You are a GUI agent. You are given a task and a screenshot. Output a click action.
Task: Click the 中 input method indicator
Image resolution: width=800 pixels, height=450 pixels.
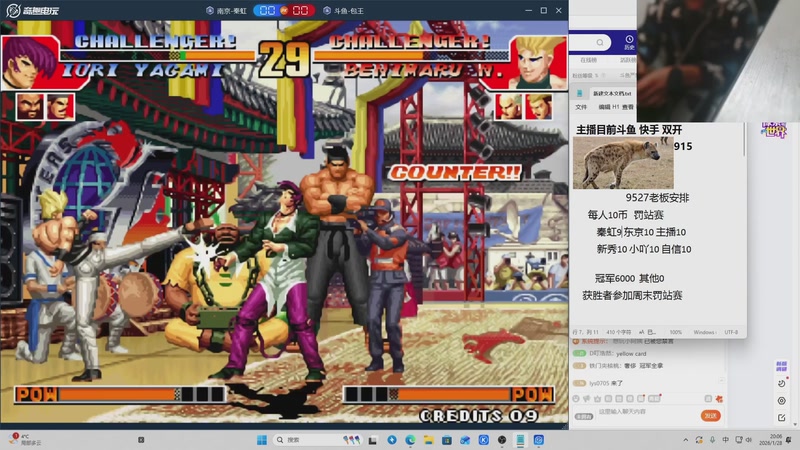coord(725,440)
